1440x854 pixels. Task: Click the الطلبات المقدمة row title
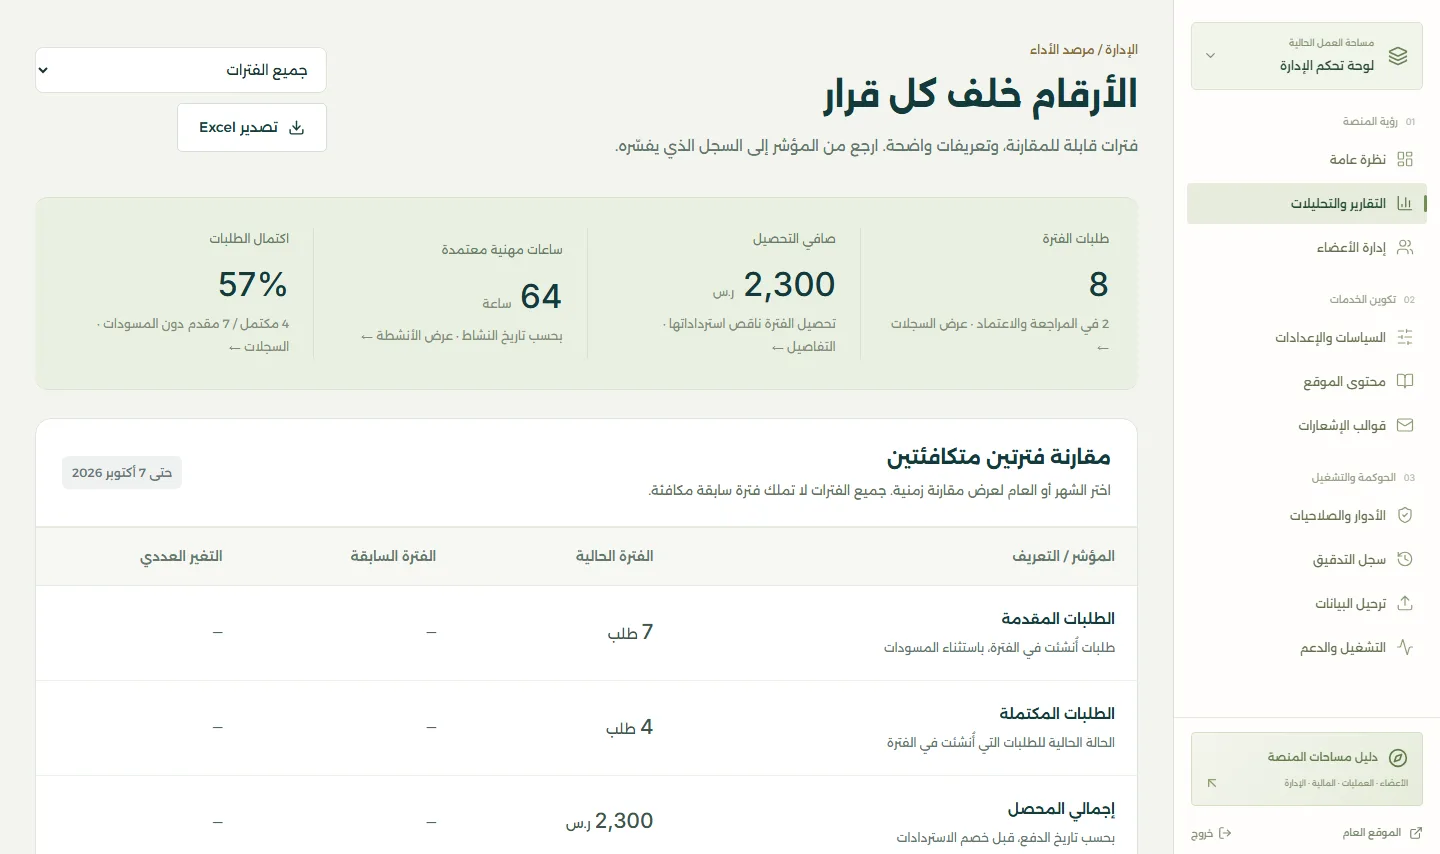1058,618
